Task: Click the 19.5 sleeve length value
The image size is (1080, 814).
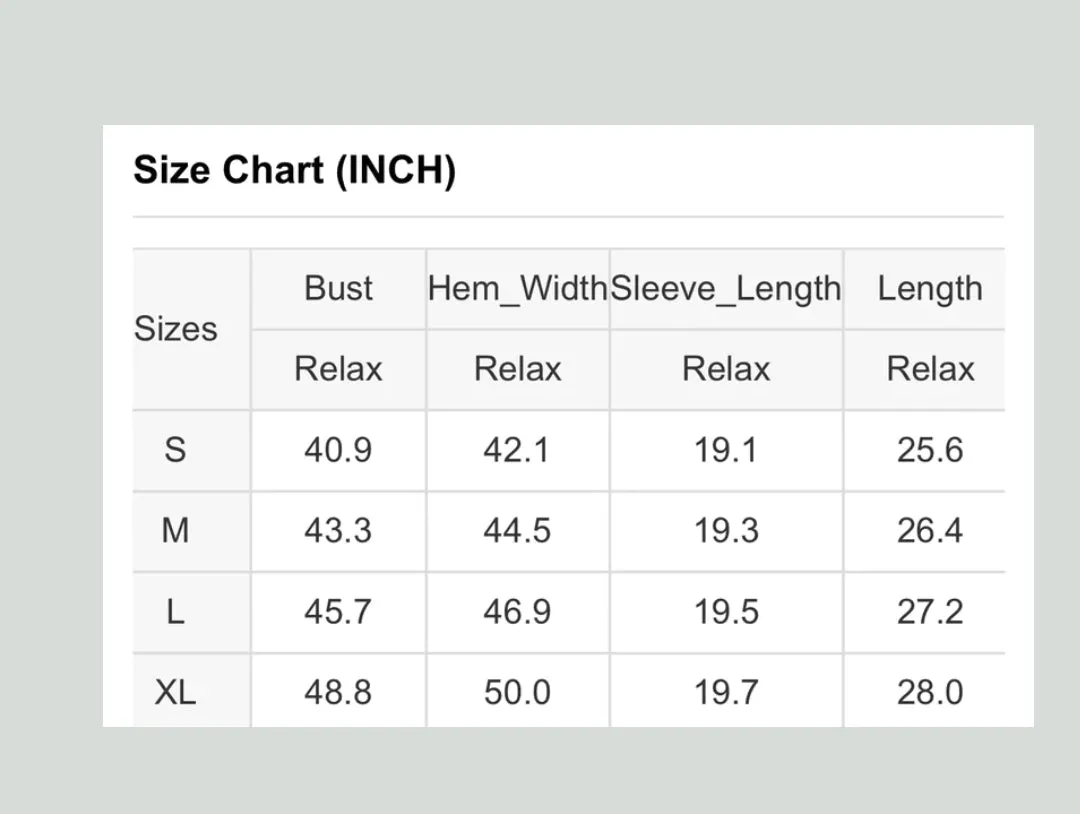Action: (x=726, y=612)
